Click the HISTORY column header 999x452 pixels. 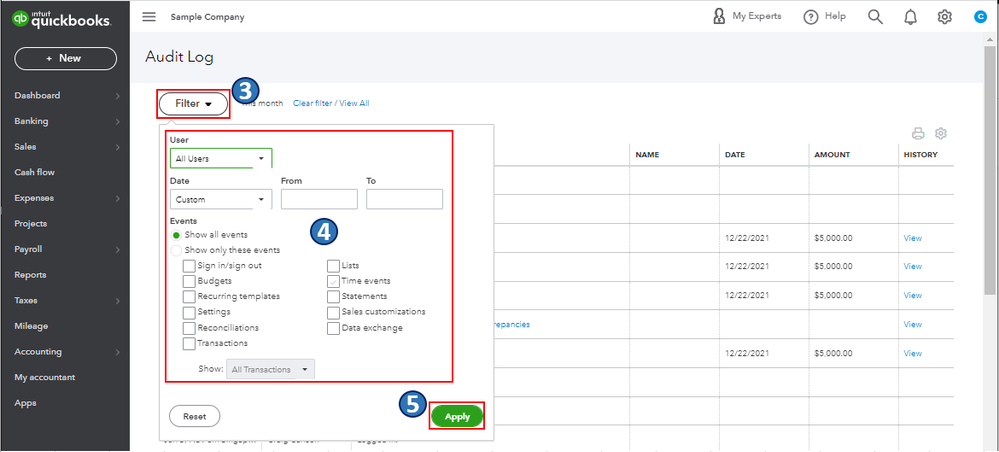click(920, 155)
